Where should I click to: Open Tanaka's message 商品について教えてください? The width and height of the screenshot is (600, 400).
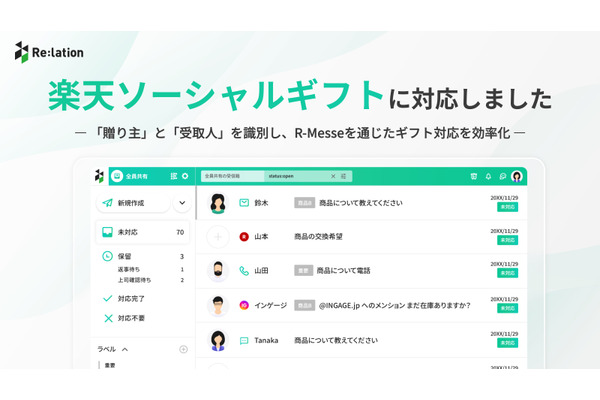[336, 340]
